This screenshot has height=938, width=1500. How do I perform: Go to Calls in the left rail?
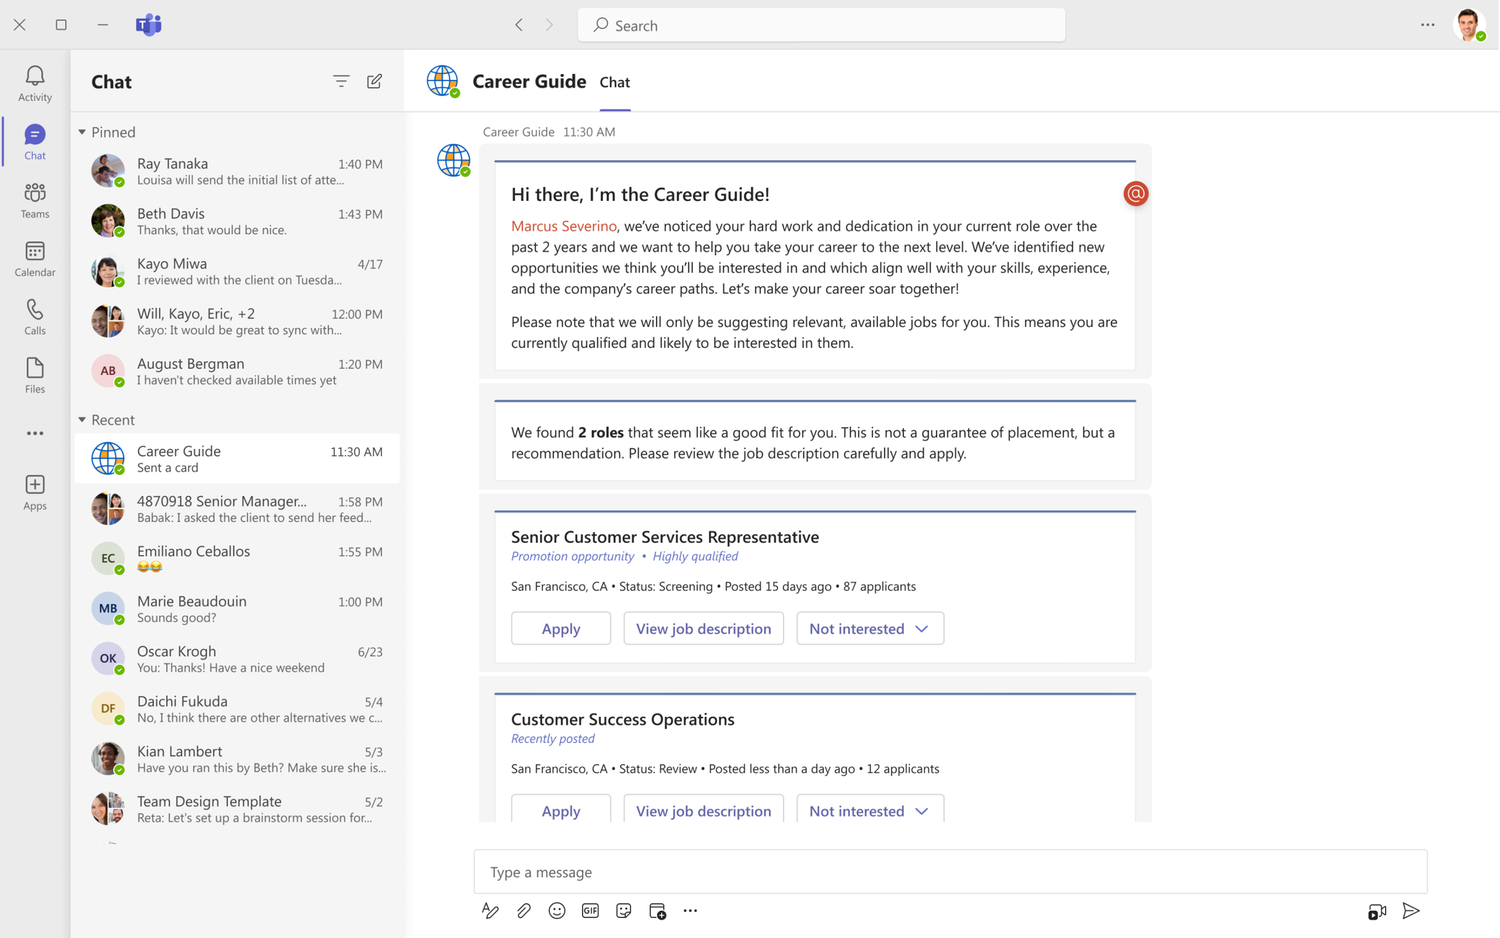click(34, 316)
